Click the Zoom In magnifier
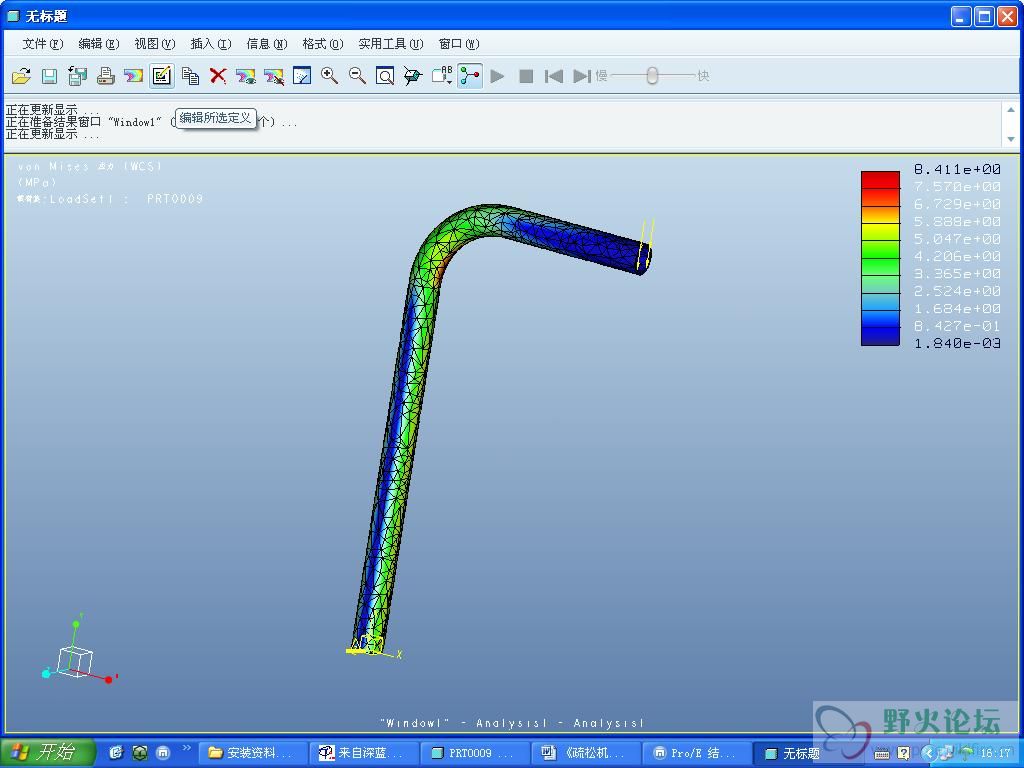This screenshot has height=768, width=1024. click(329, 76)
